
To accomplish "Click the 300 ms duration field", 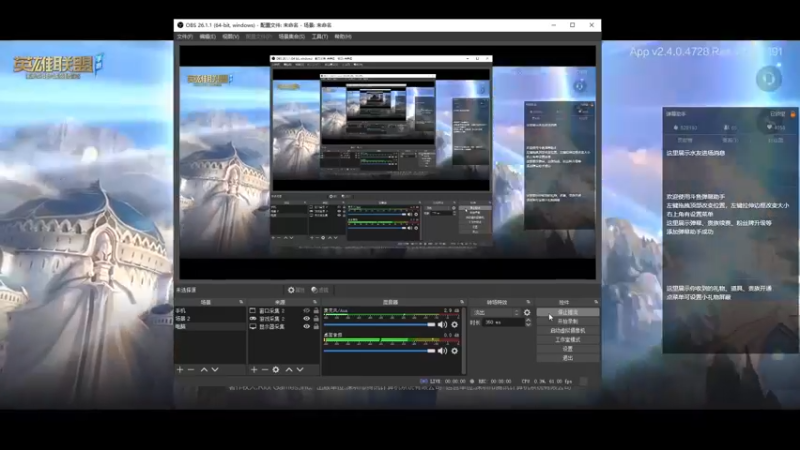I will coord(503,322).
